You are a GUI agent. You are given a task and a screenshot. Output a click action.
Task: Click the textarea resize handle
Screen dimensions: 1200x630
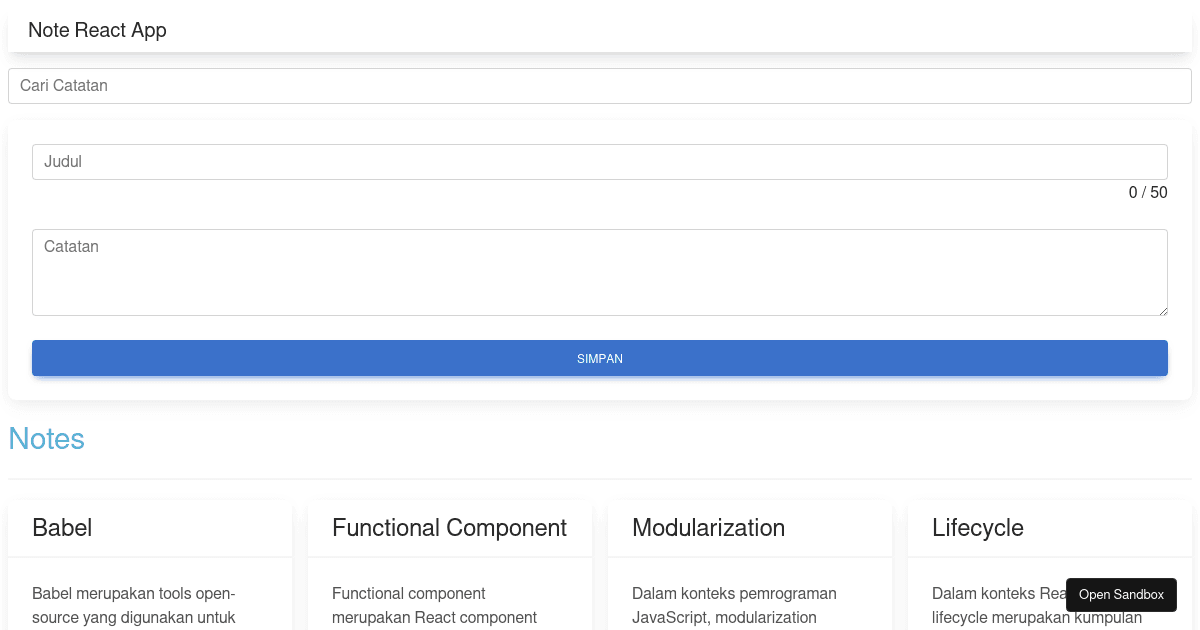(1163, 310)
